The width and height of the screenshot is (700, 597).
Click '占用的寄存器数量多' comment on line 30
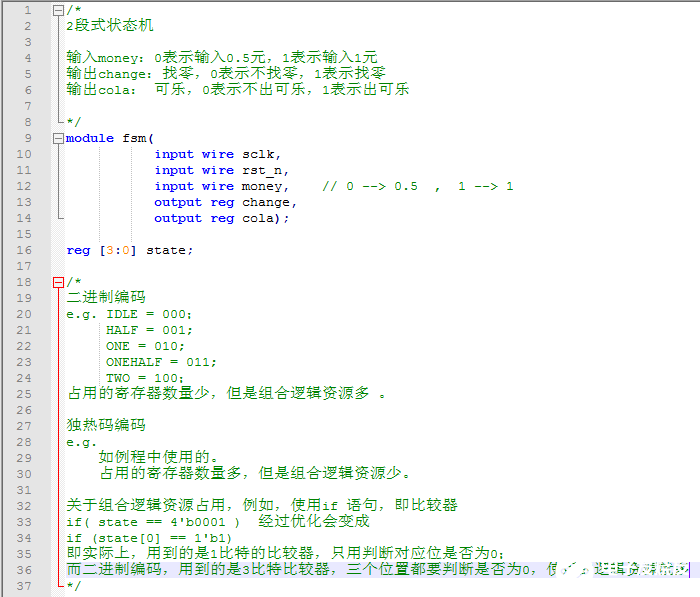click(254, 473)
